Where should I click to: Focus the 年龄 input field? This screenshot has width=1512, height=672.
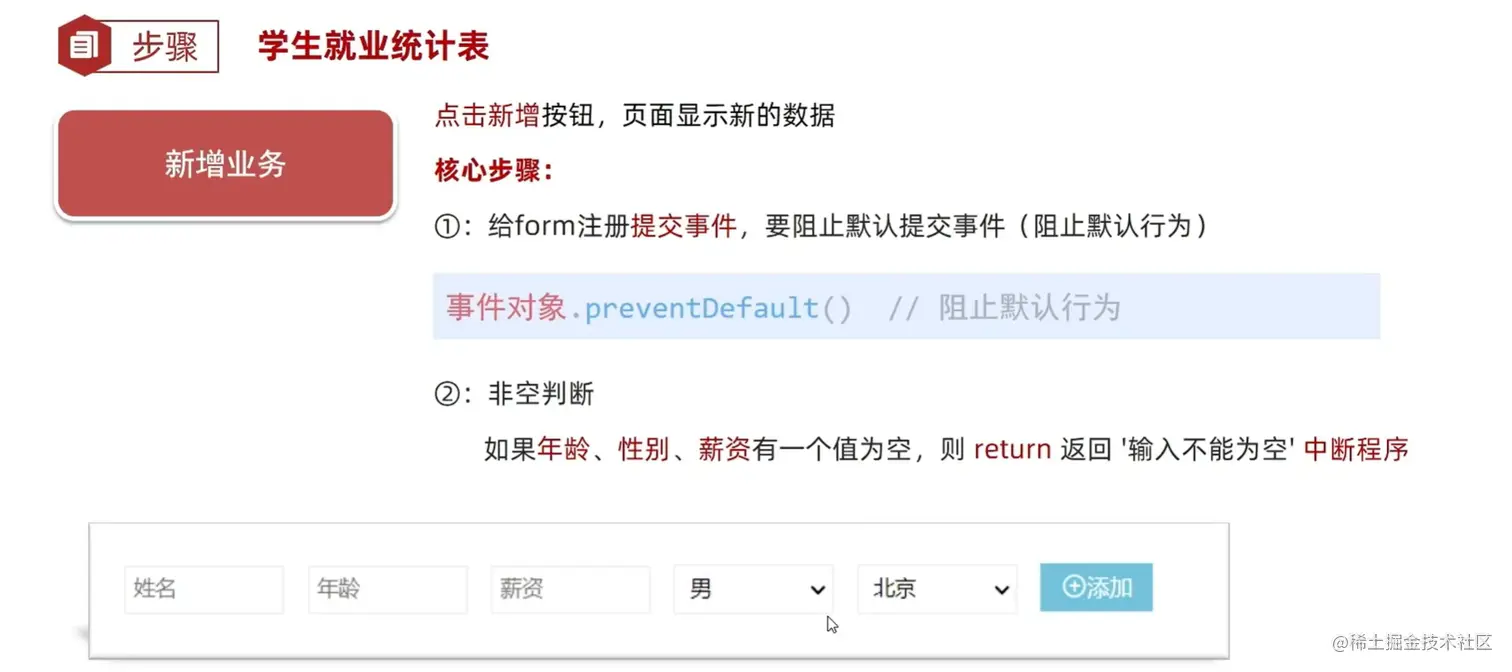388,590
